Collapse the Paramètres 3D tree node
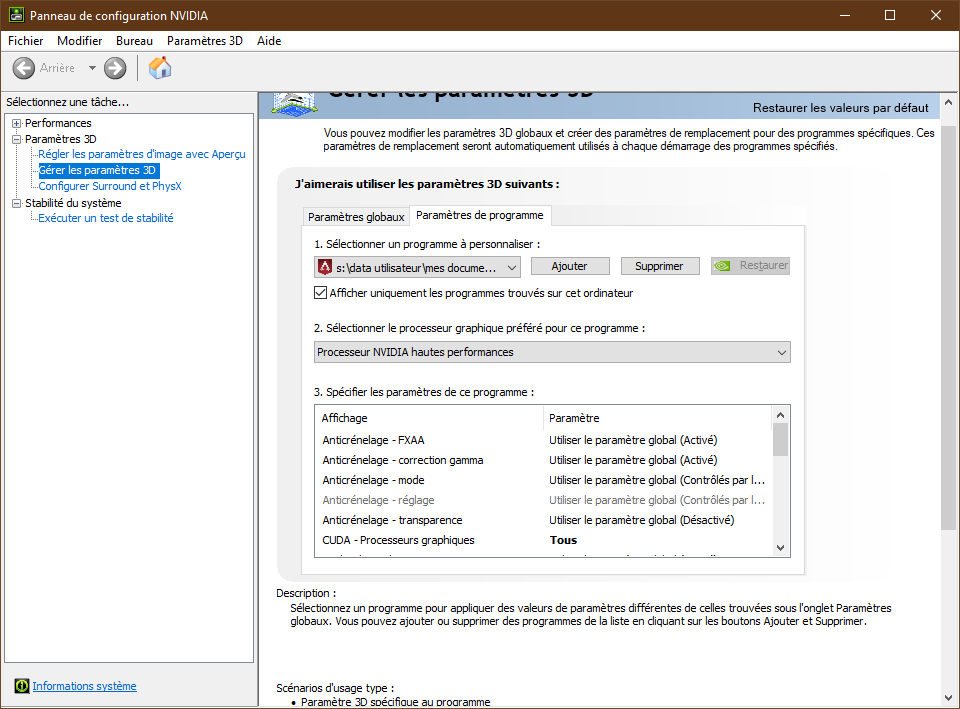This screenshot has width=960, height=709. (x=16, y=139)
